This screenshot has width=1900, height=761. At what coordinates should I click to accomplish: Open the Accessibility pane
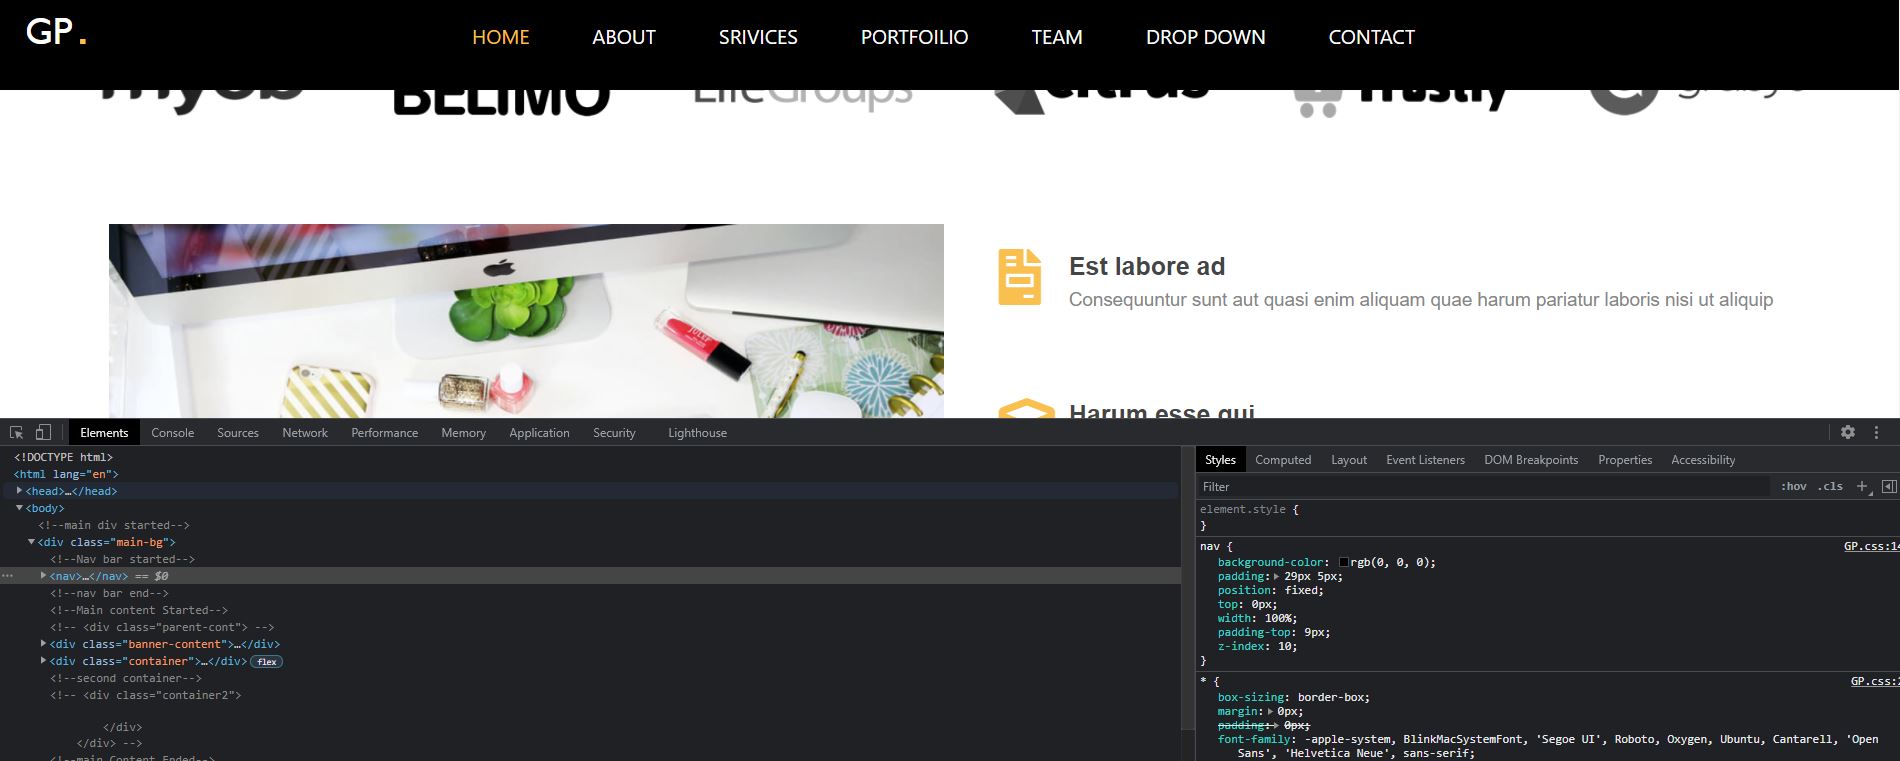(1703, 460)
